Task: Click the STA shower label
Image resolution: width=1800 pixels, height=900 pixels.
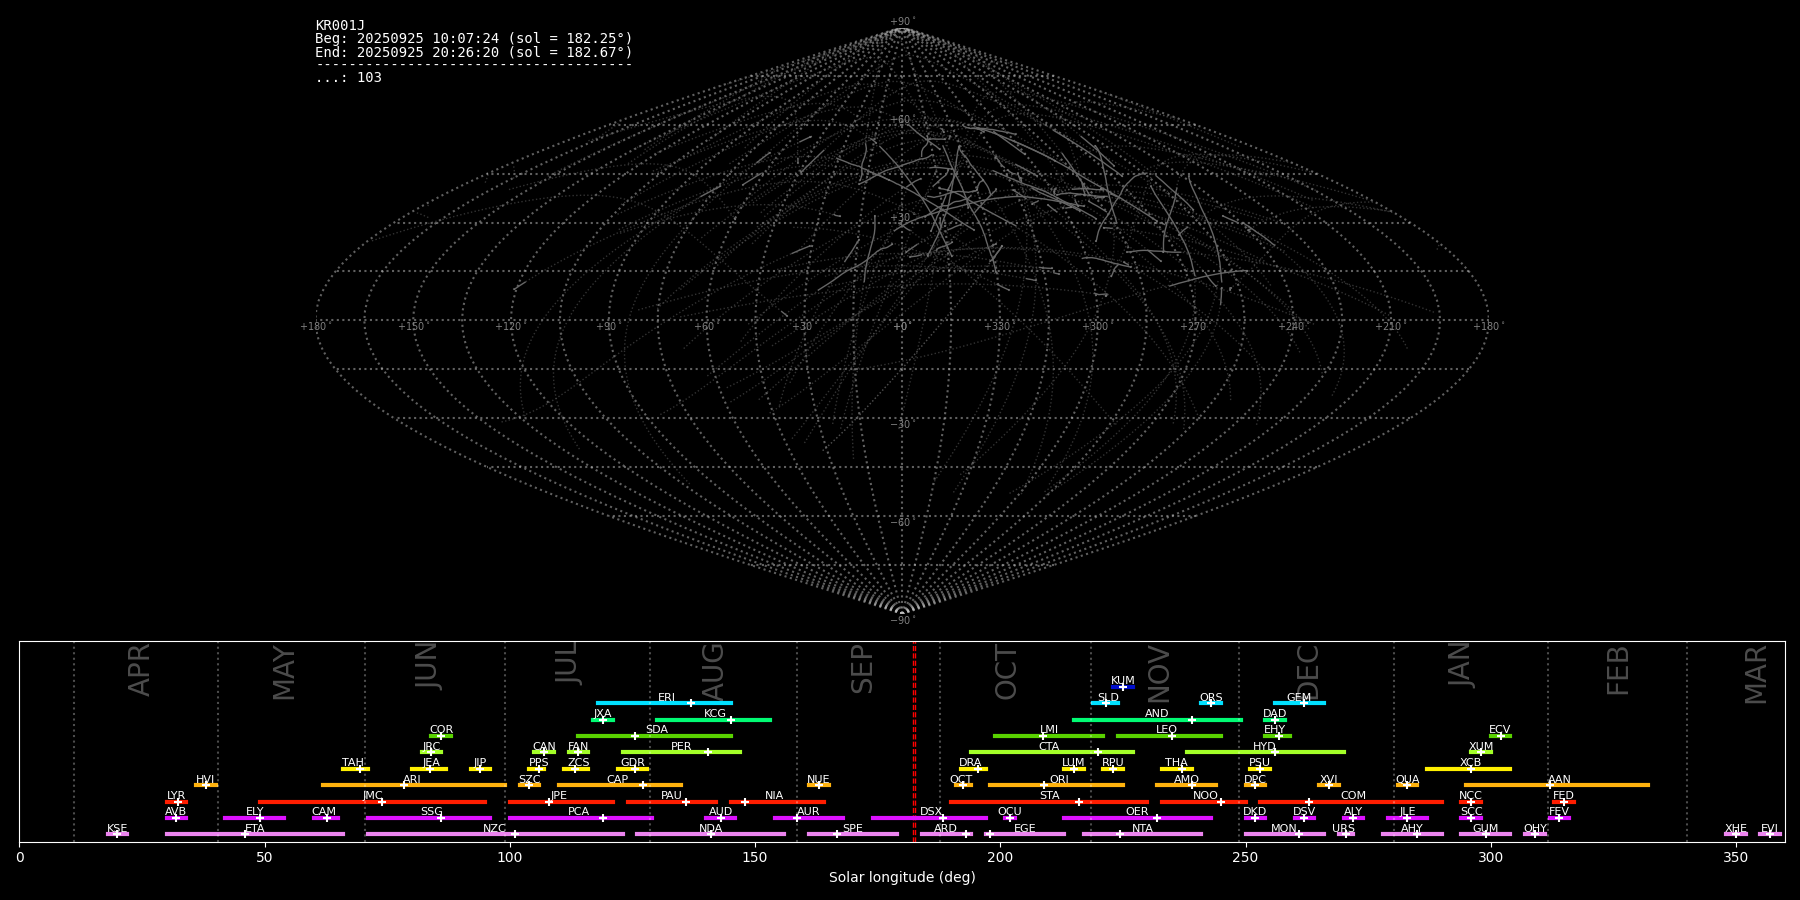Action: [1049, 796]
